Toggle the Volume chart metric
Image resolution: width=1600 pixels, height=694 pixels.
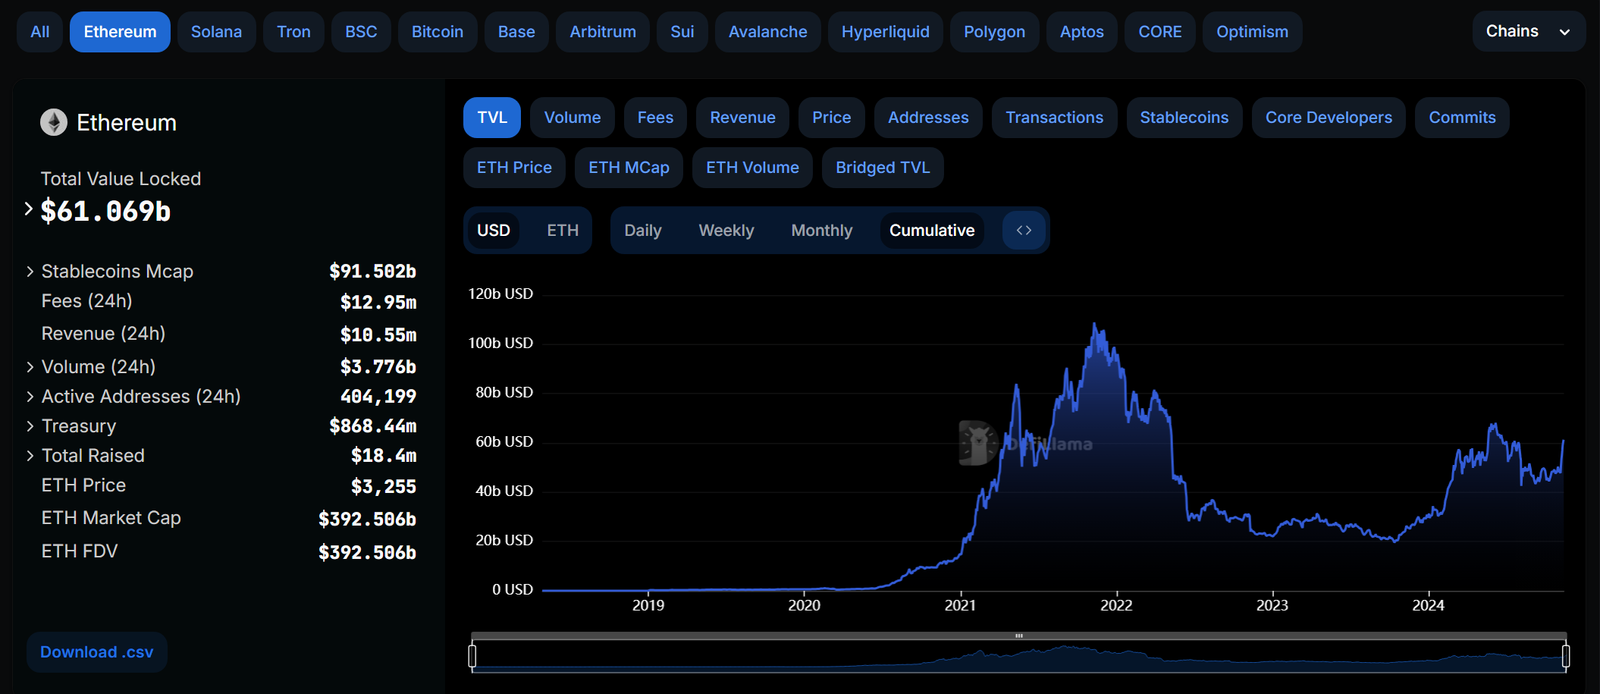pos(572,117)
